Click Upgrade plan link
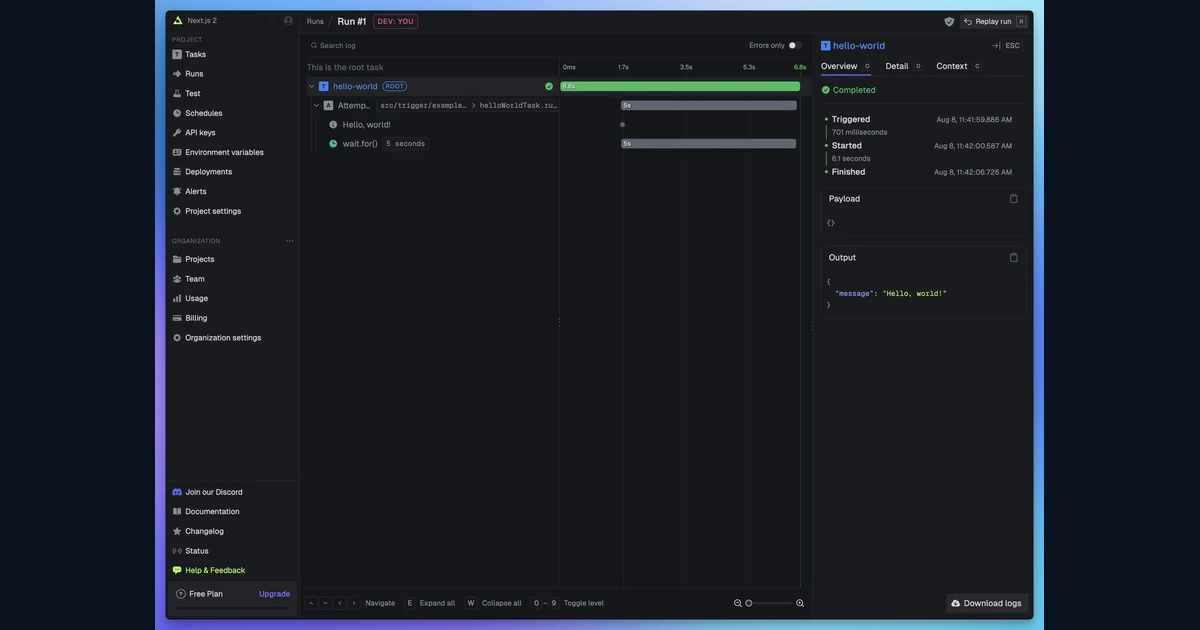1200x630 pixels. (x=274, y=594)
